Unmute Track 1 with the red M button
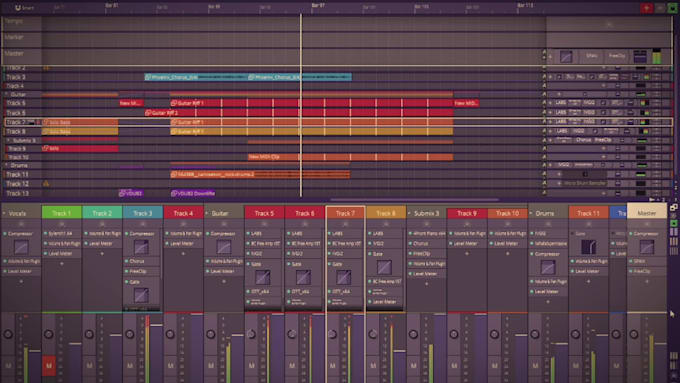Viewport: 680px width, 383px height. pos(49,366)
